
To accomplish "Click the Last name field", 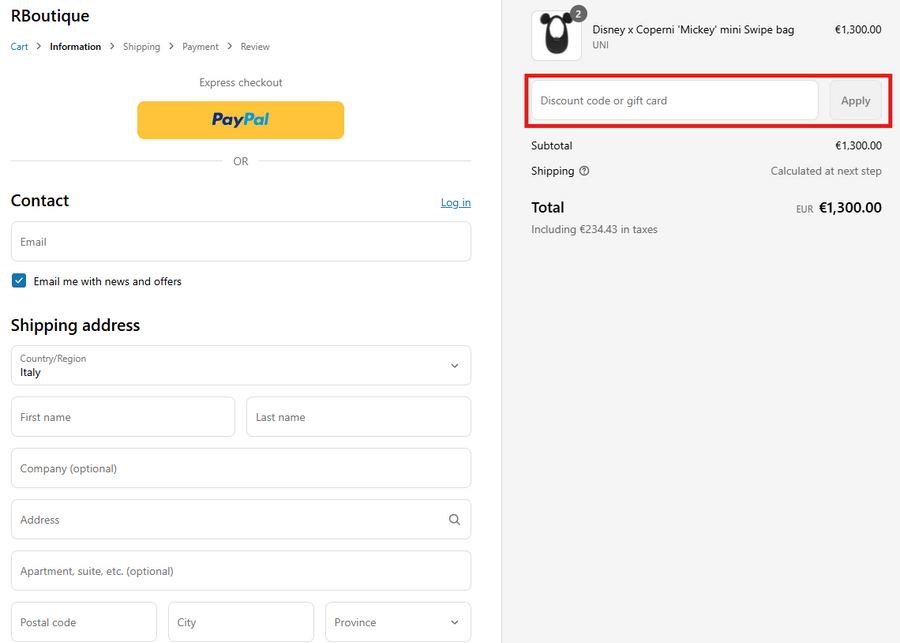I will [x=358, y=417].
